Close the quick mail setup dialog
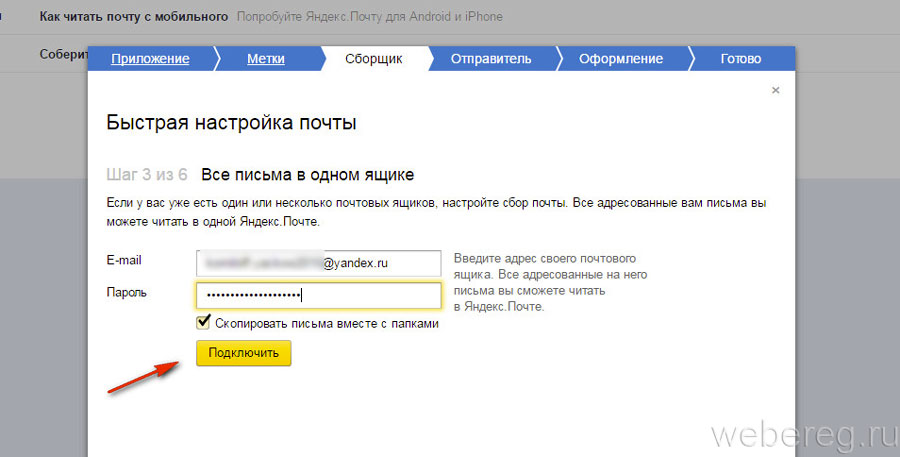The height and width of the screenshot is (457, 900). click(x=775, y=90)
